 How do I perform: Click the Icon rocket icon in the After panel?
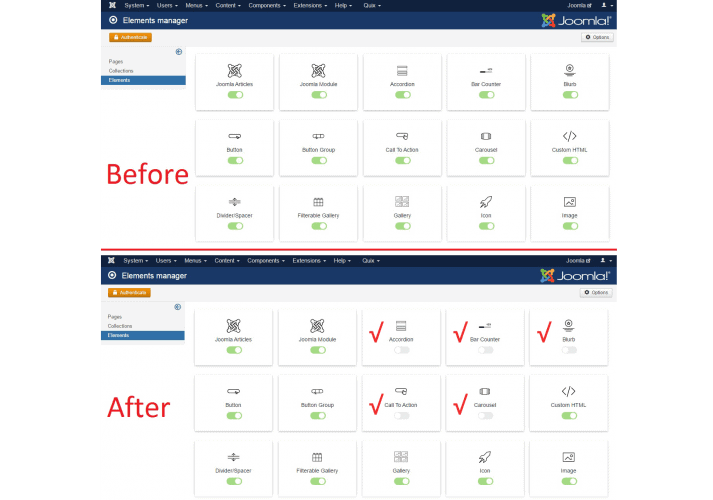486,457
